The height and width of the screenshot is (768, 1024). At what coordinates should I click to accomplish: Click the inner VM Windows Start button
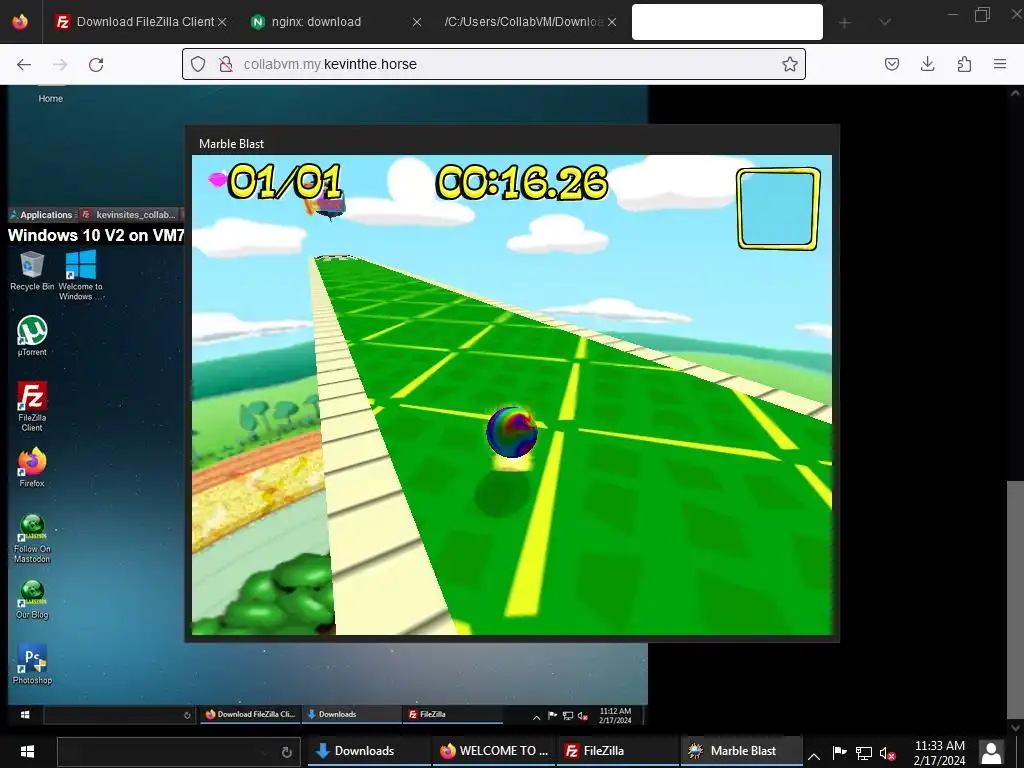click(25, 714)
